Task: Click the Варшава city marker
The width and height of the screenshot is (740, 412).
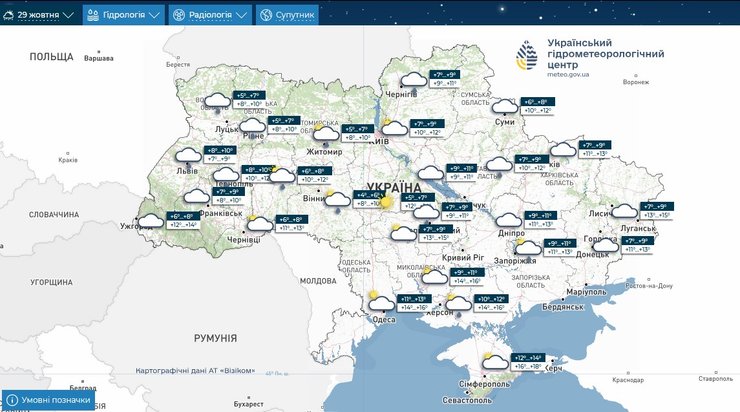Action: (99, 51)
